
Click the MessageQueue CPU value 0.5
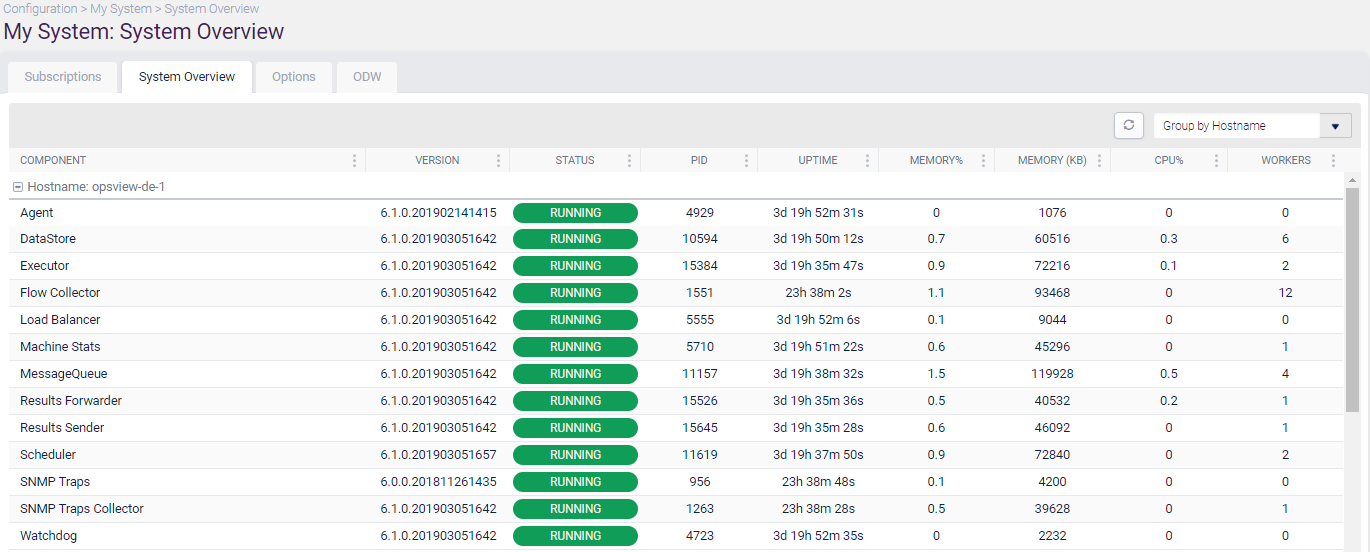(x=1168, y=374)
